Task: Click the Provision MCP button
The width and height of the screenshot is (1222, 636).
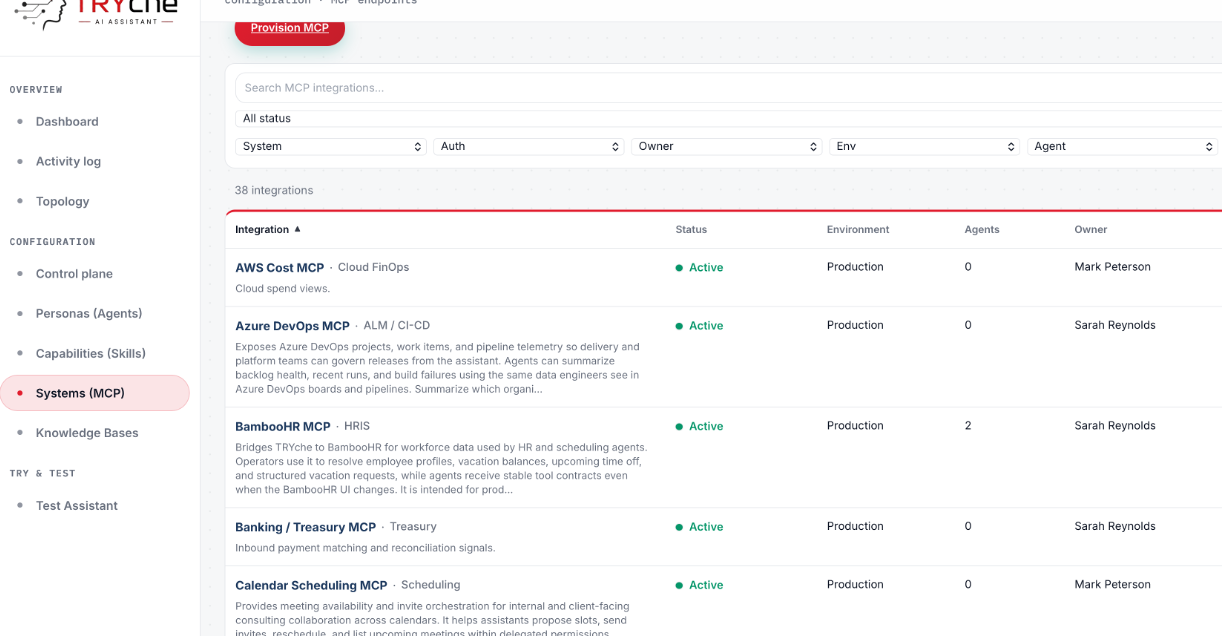Action: pos(290,28)
